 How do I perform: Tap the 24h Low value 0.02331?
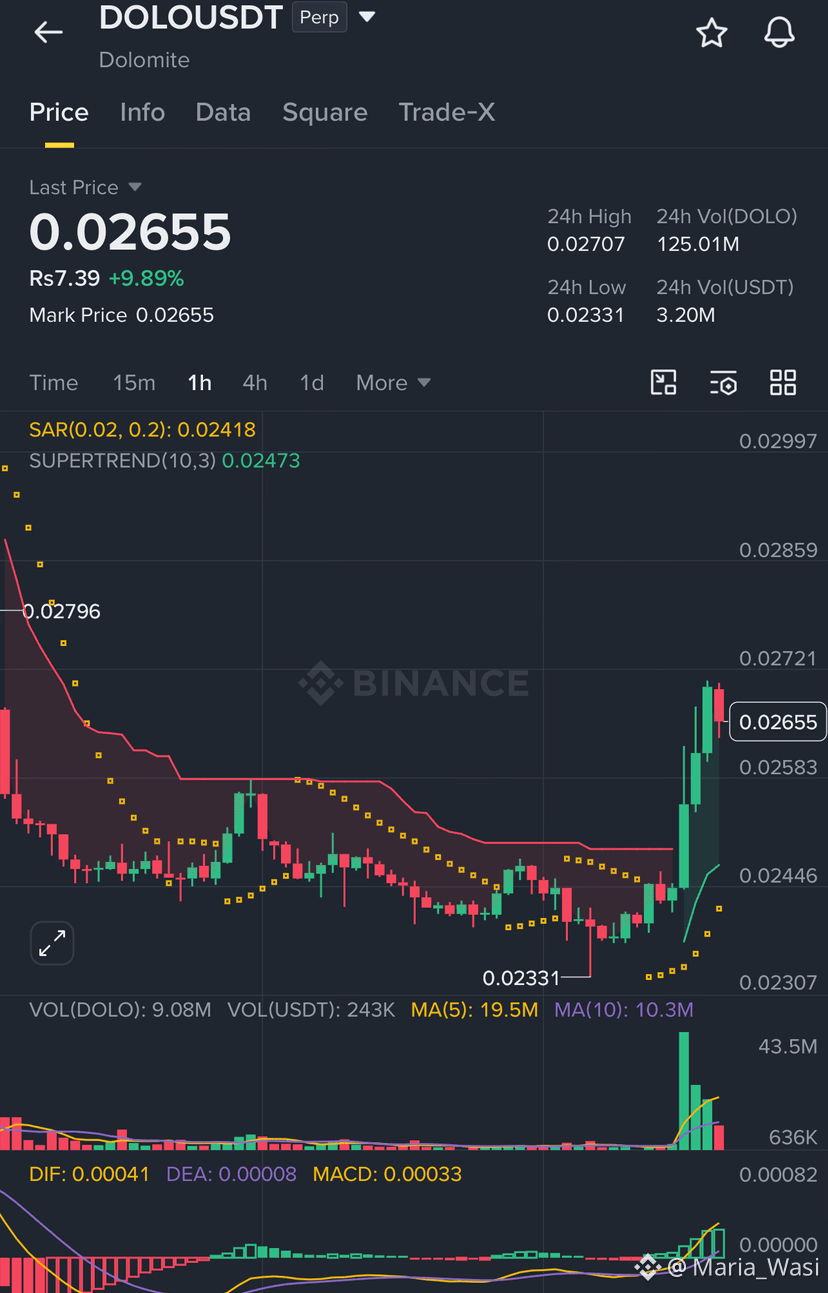click(586, 315)
